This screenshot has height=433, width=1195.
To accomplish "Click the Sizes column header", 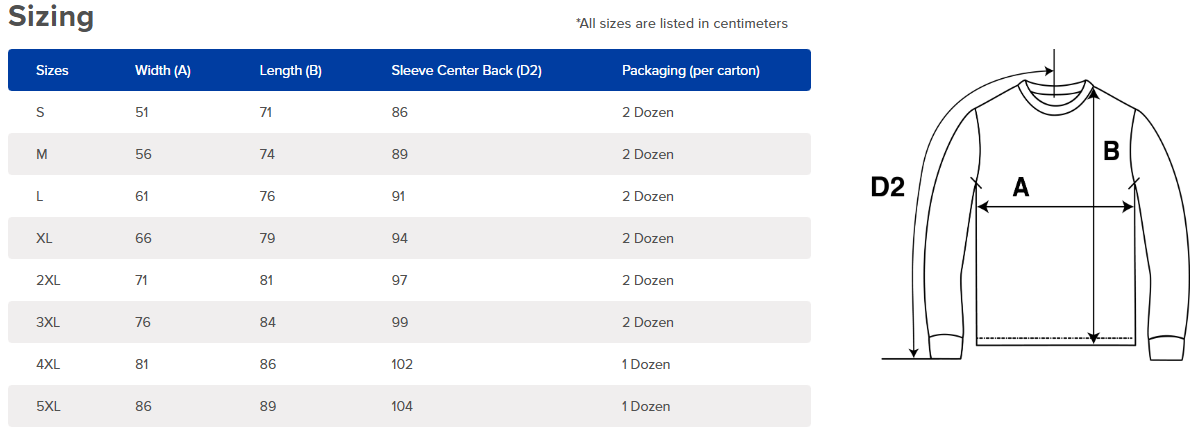I will [x=52, y=70].
